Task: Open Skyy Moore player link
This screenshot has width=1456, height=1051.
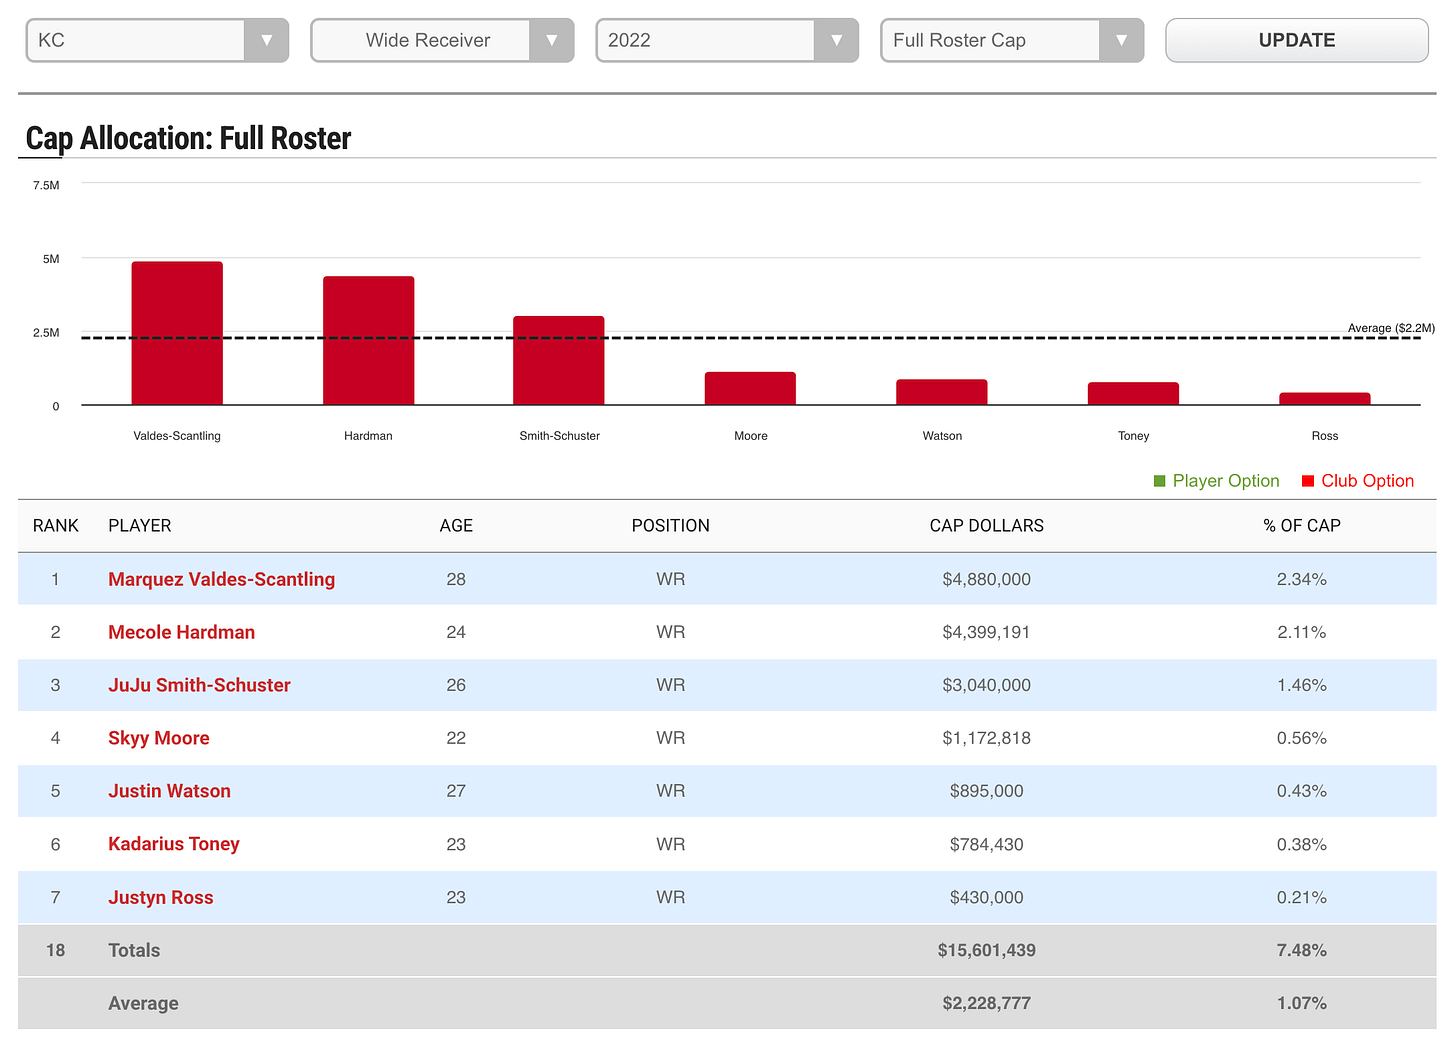Action: (158, 738)
